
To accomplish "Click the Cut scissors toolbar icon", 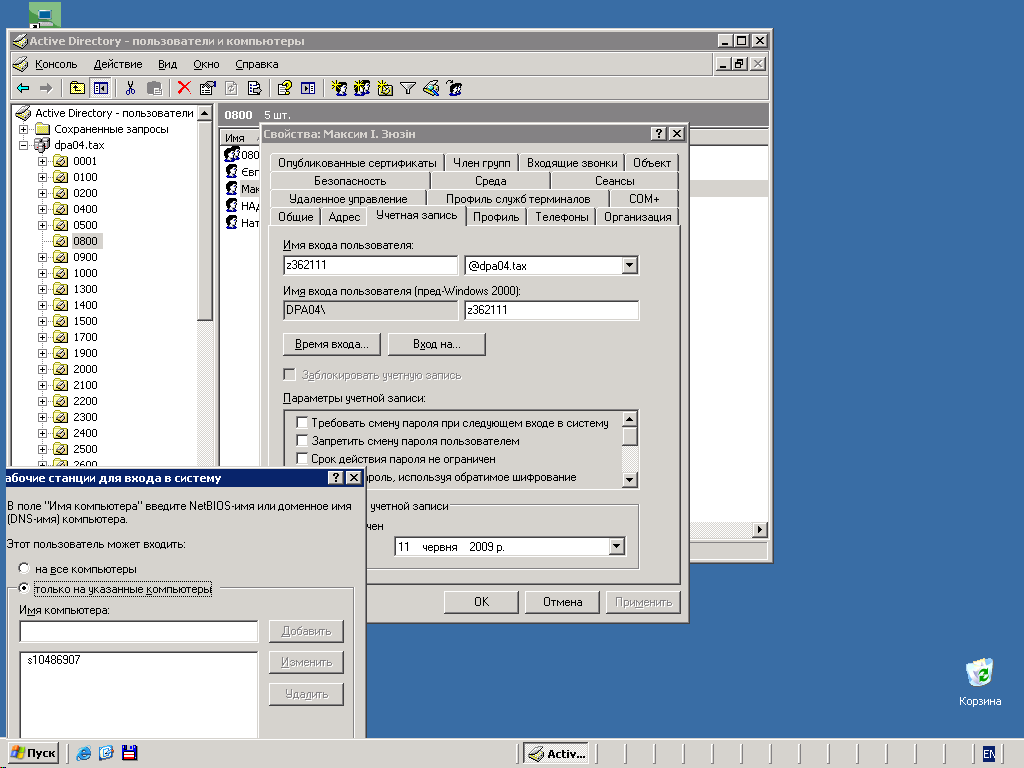I will pyautogui.click(x=130, y=88).
